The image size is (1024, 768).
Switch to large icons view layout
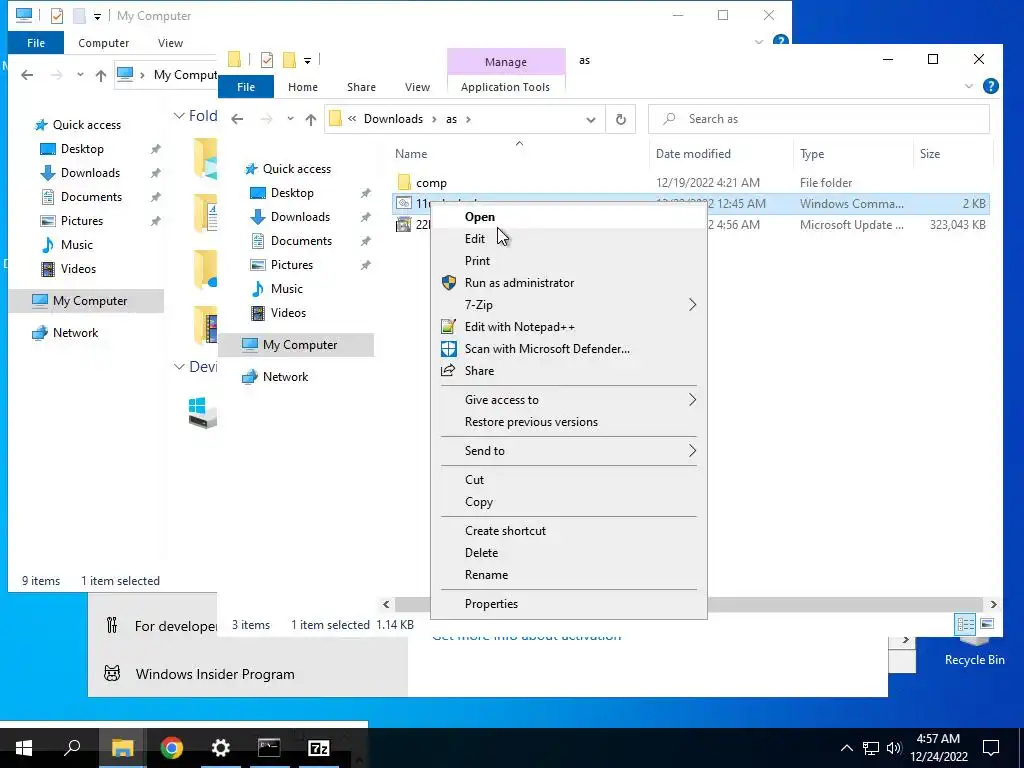pos(987,624)
